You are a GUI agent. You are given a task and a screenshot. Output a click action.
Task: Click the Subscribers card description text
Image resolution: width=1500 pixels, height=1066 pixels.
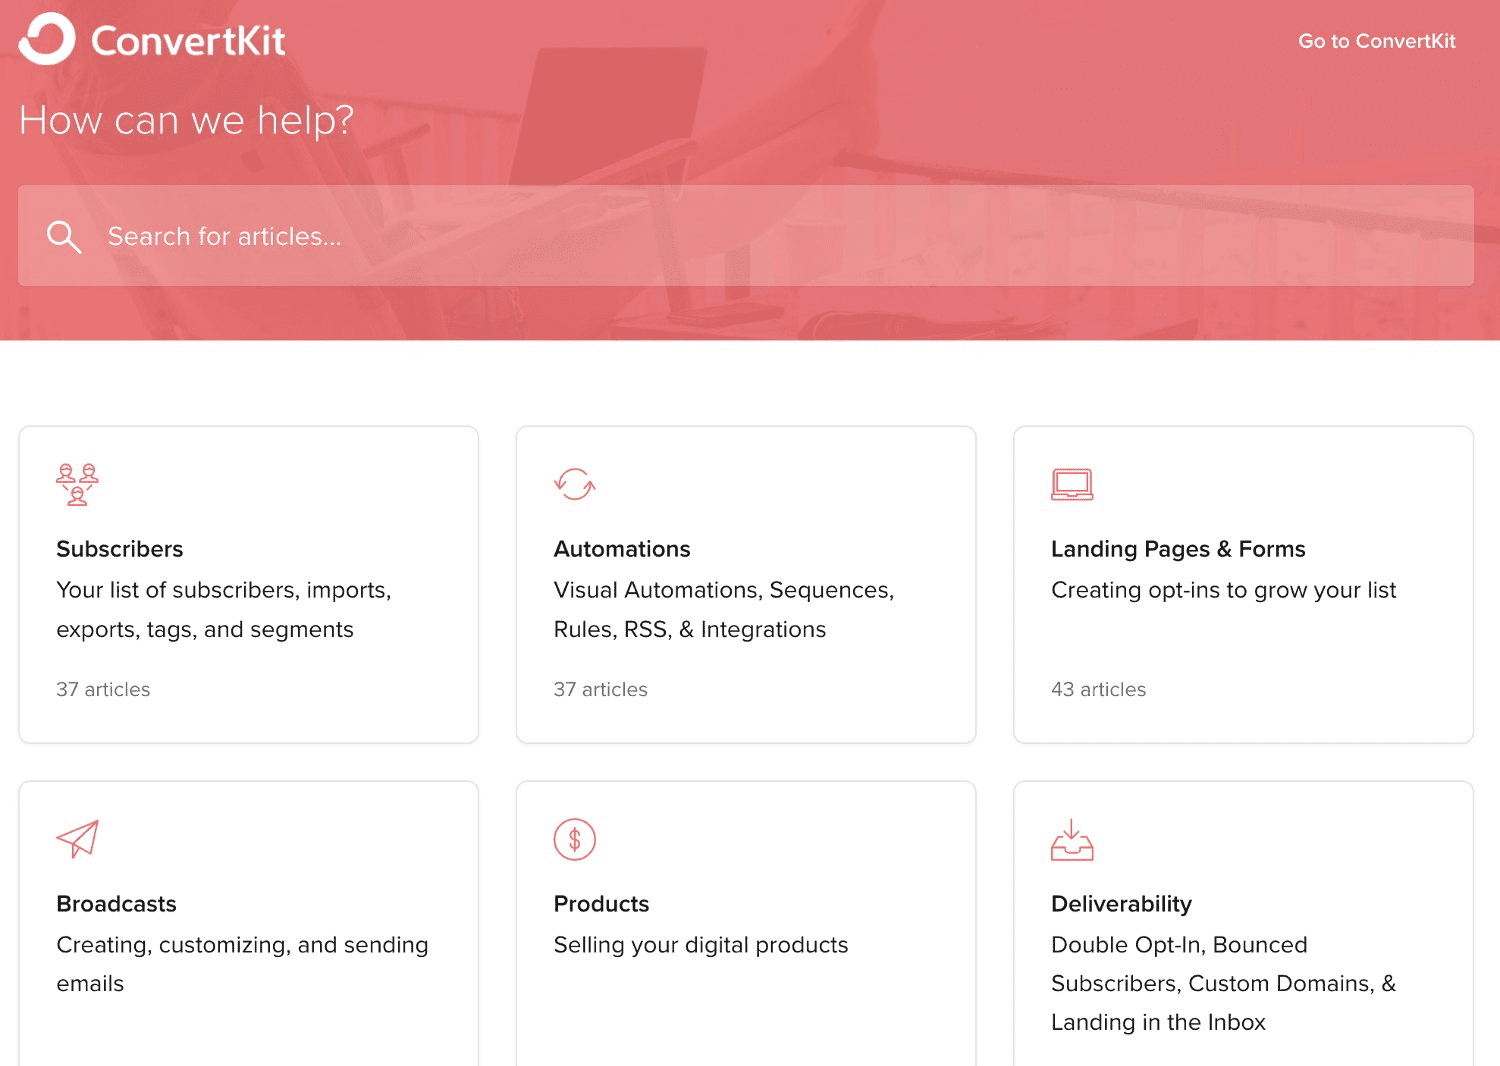point(224,610)
